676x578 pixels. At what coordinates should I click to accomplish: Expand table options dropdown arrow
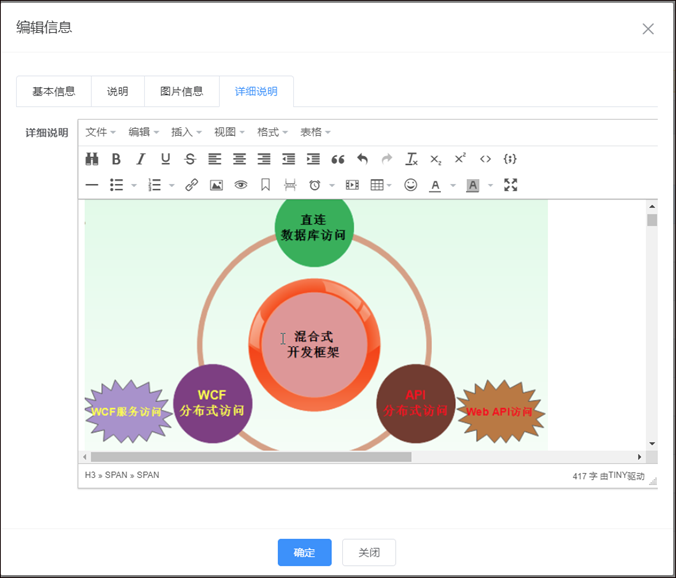pos(389,186)
